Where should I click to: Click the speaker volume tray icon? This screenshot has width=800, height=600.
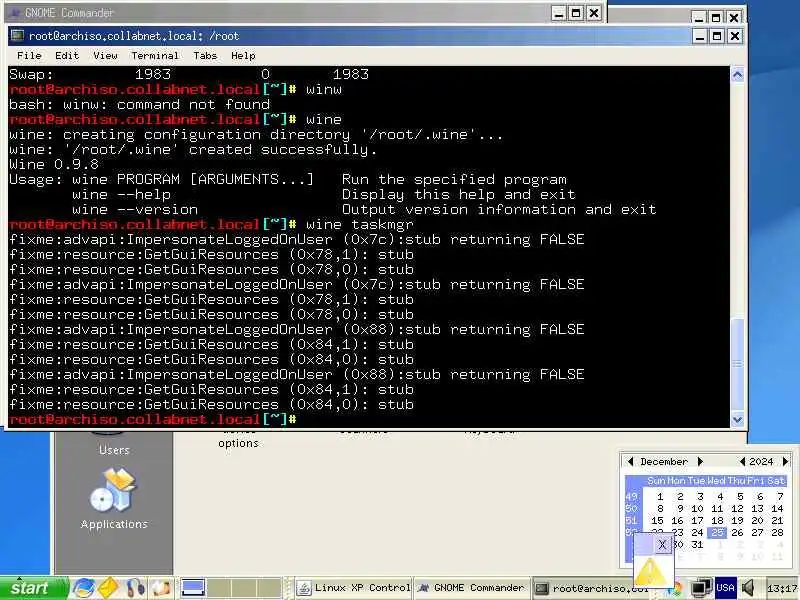(x=748, y=588)
